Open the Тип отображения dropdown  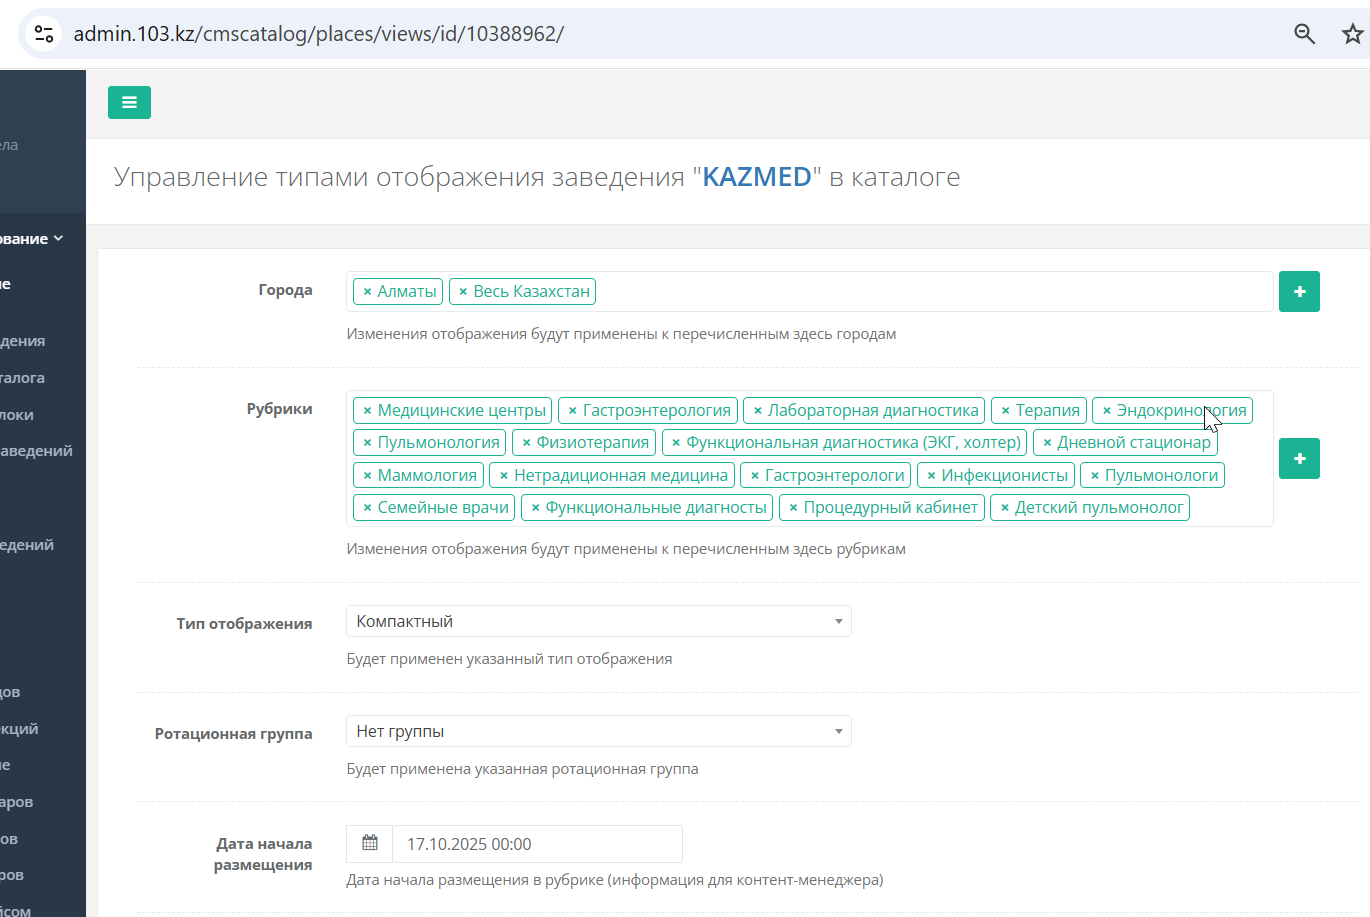(598, 621)
